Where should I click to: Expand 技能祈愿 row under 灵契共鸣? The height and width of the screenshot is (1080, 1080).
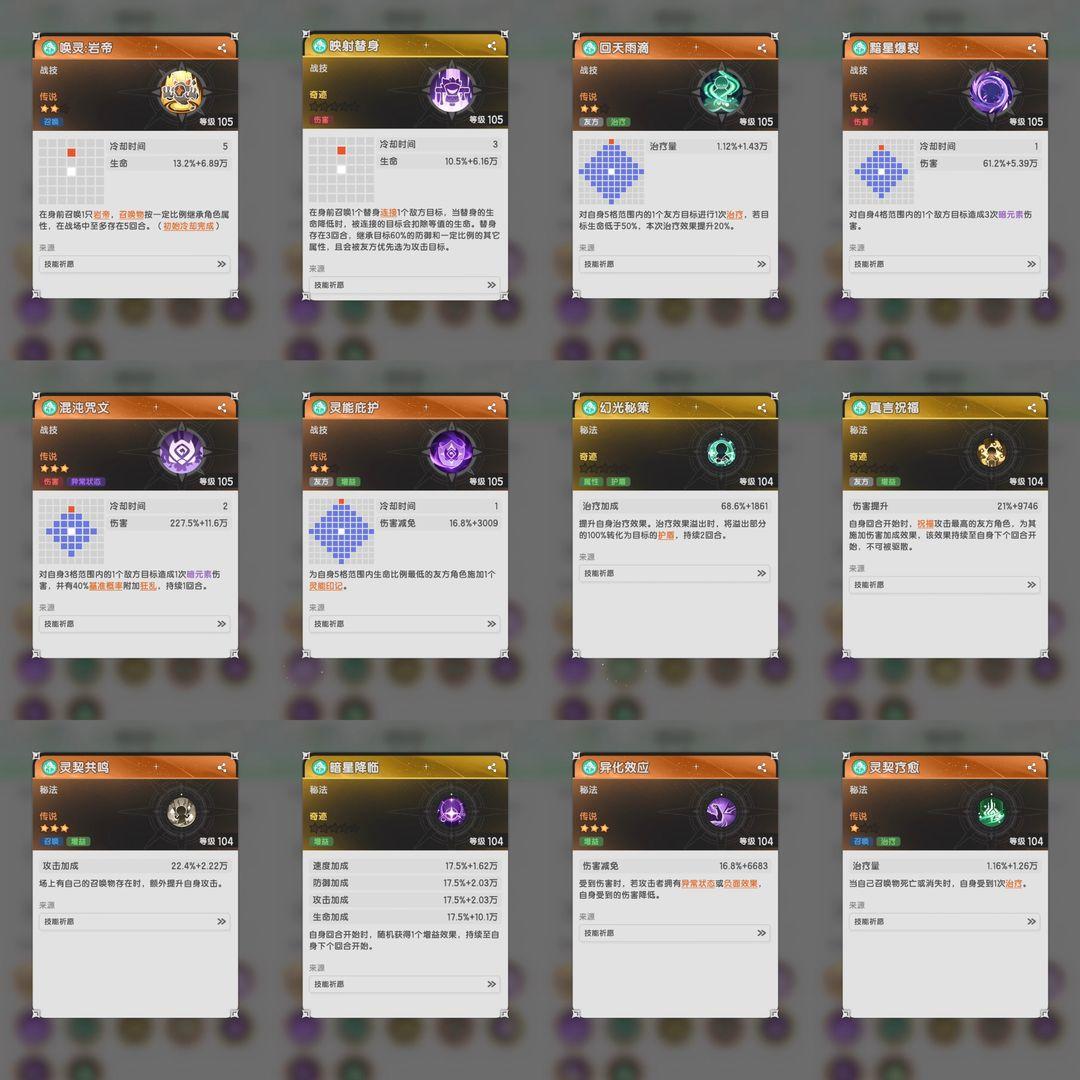tap(135, 921)
